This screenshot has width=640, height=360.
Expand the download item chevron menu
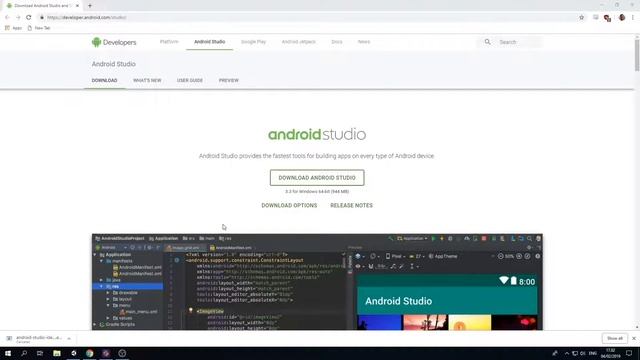(69, 338)
